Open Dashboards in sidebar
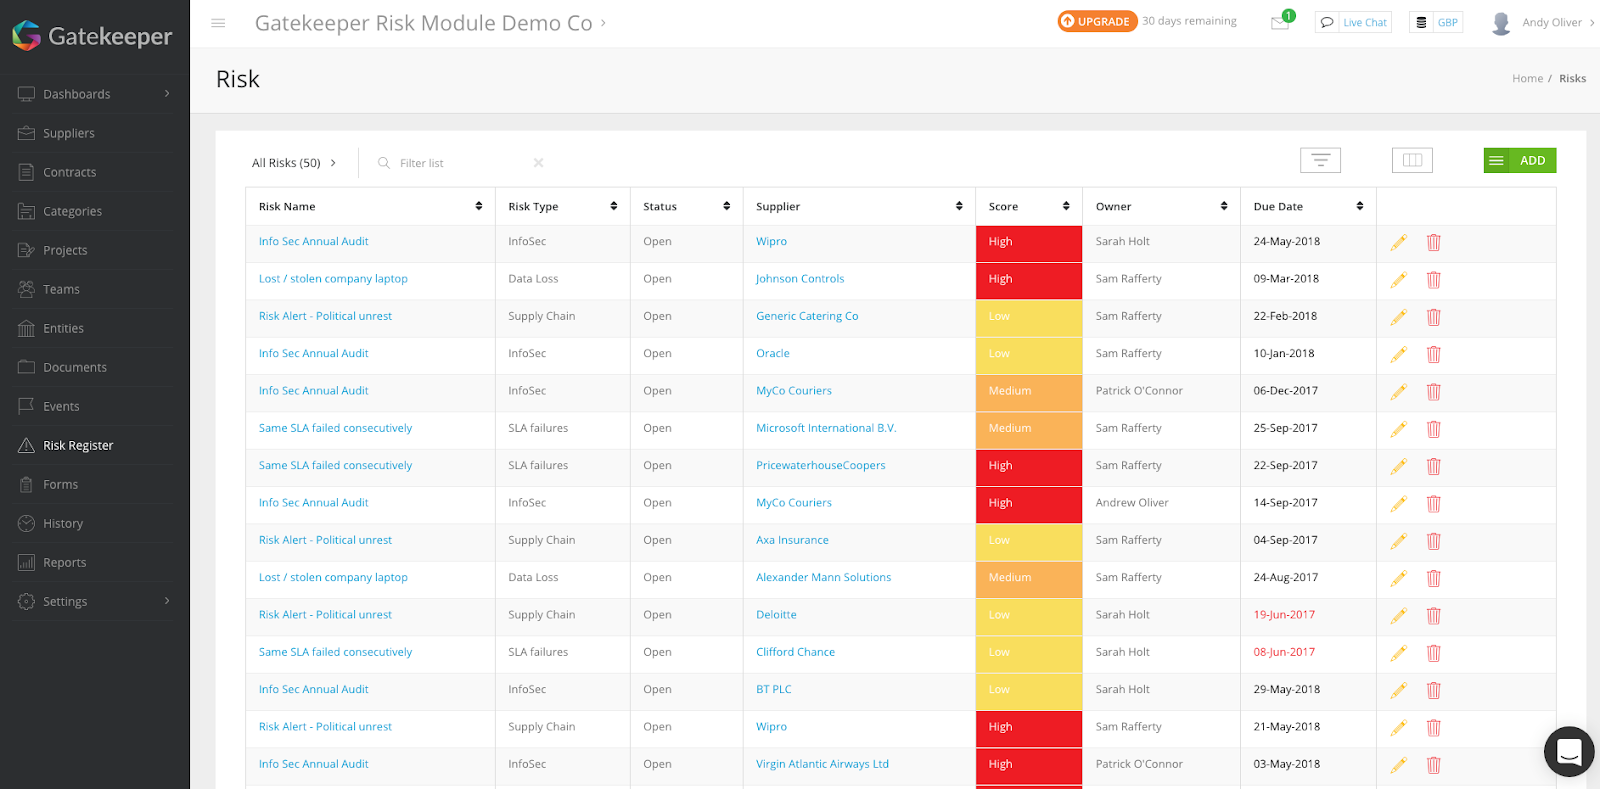The height and width of the screenshot is (789, 1600). (77, 94)
